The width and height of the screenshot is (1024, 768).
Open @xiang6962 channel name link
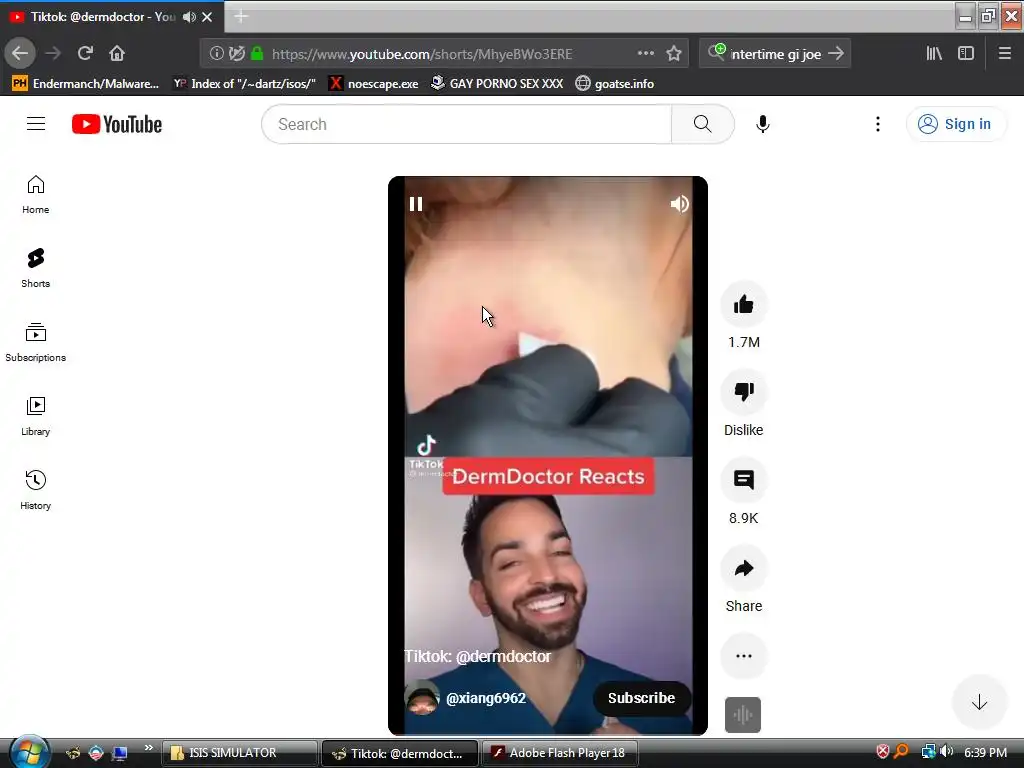486,698
